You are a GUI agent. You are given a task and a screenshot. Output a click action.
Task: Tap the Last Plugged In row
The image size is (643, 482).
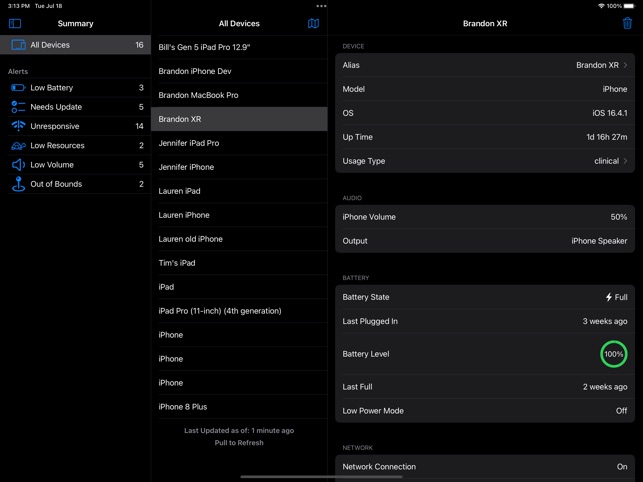(485, 321)
